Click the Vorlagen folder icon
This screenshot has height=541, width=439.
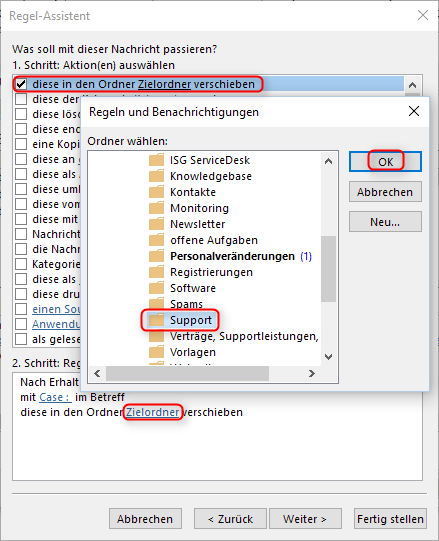156,352
